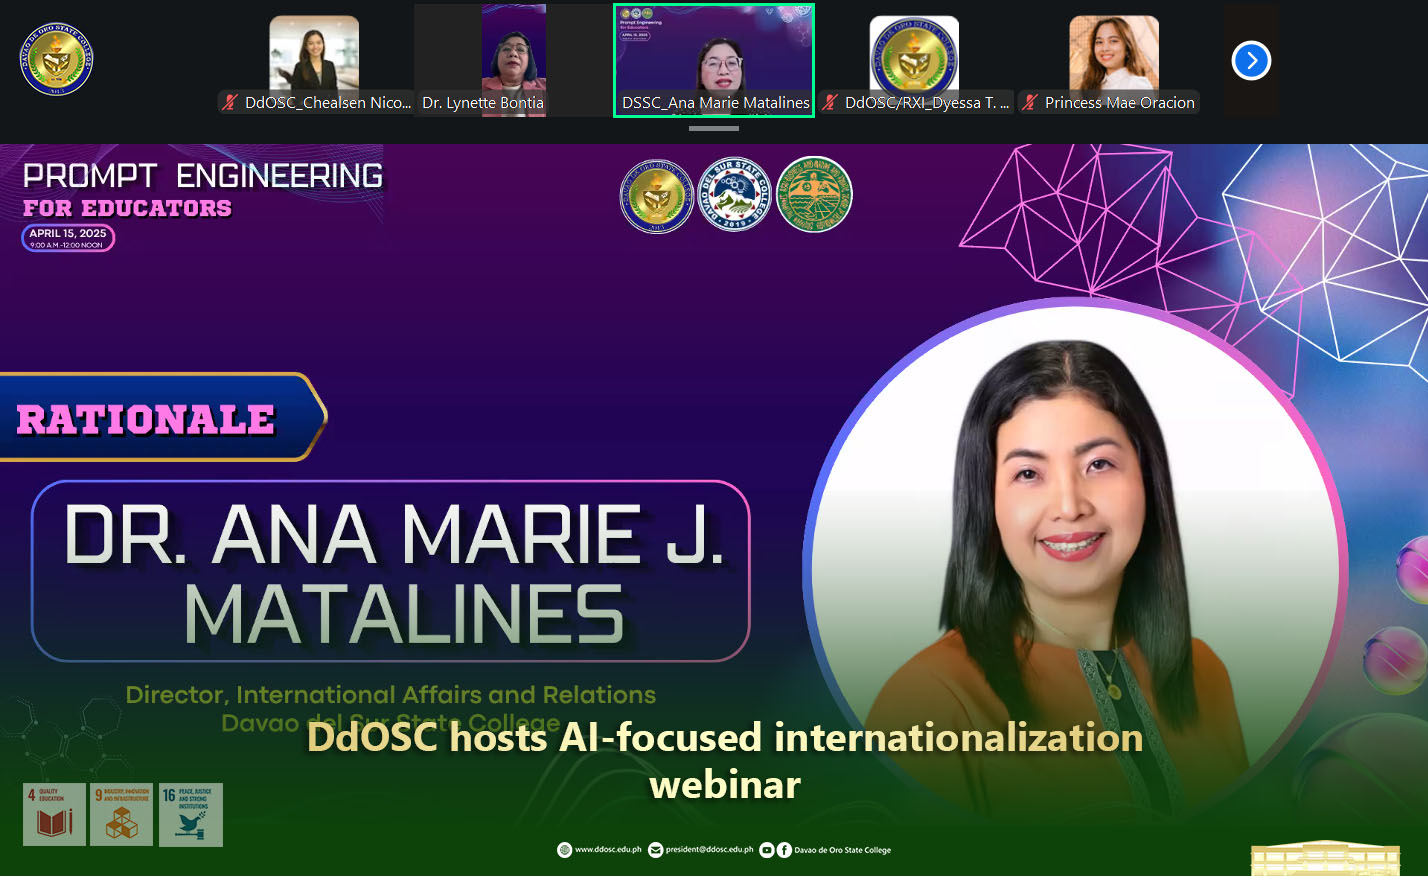The image size is (1428, 876).
Task: Click the Davao de Oro seal at top-left
Action: 56,60
